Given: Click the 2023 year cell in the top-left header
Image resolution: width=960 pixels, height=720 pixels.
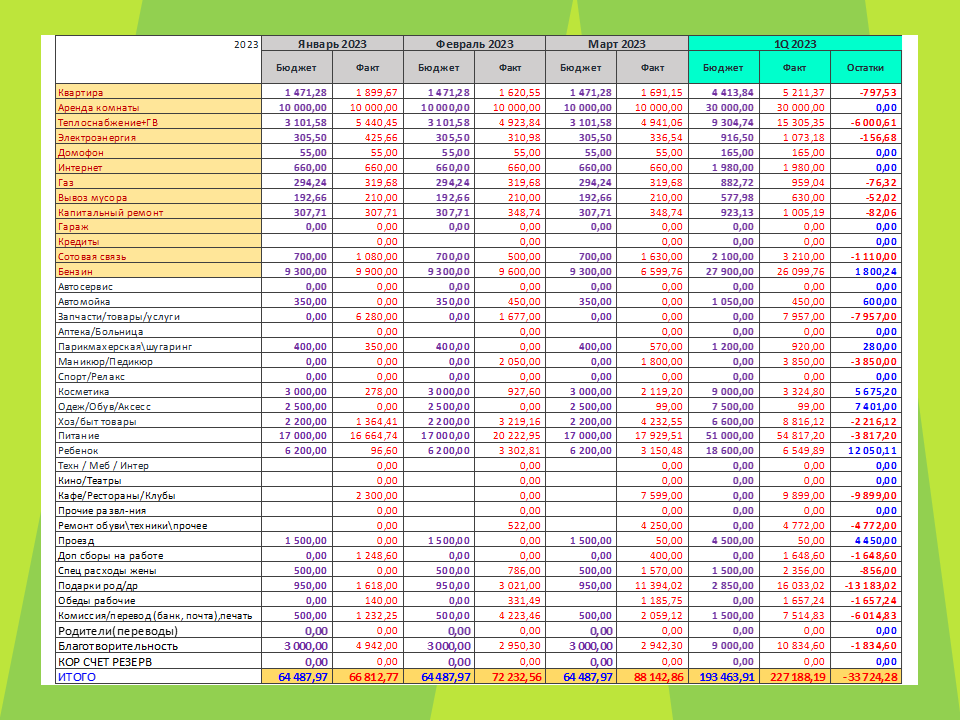Looking at the screenshot, I should point(245,44).
